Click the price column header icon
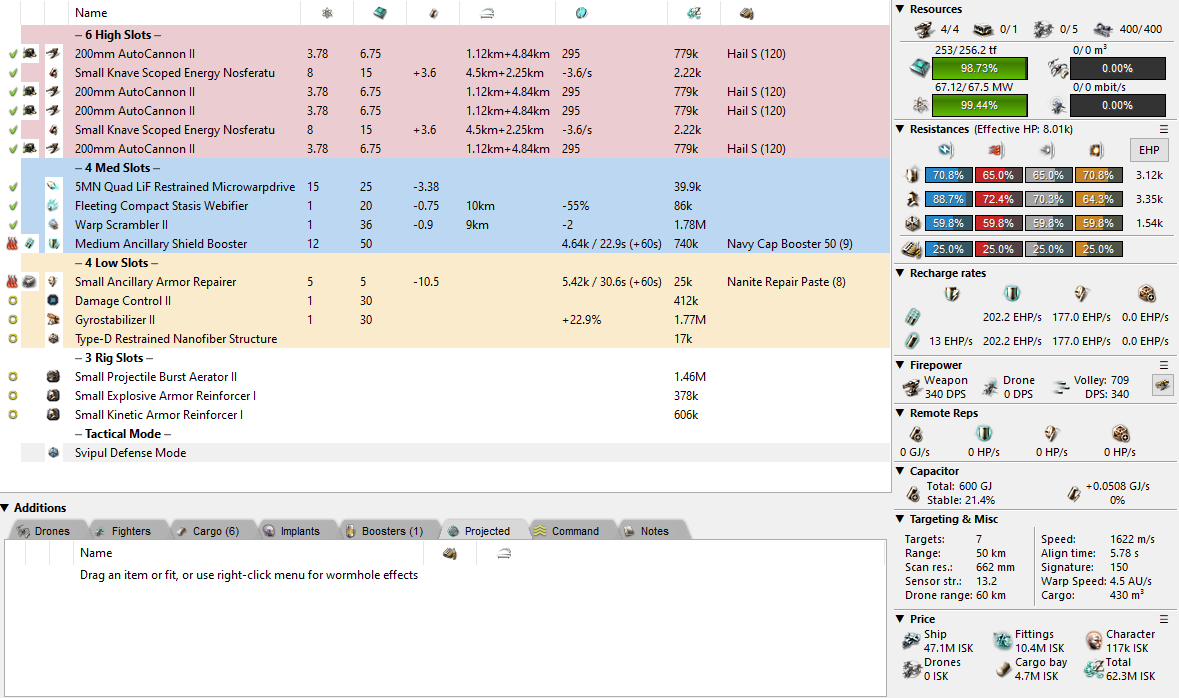Image resolution: width=1179 pixels, height=698 pixels. coord(694,13)
